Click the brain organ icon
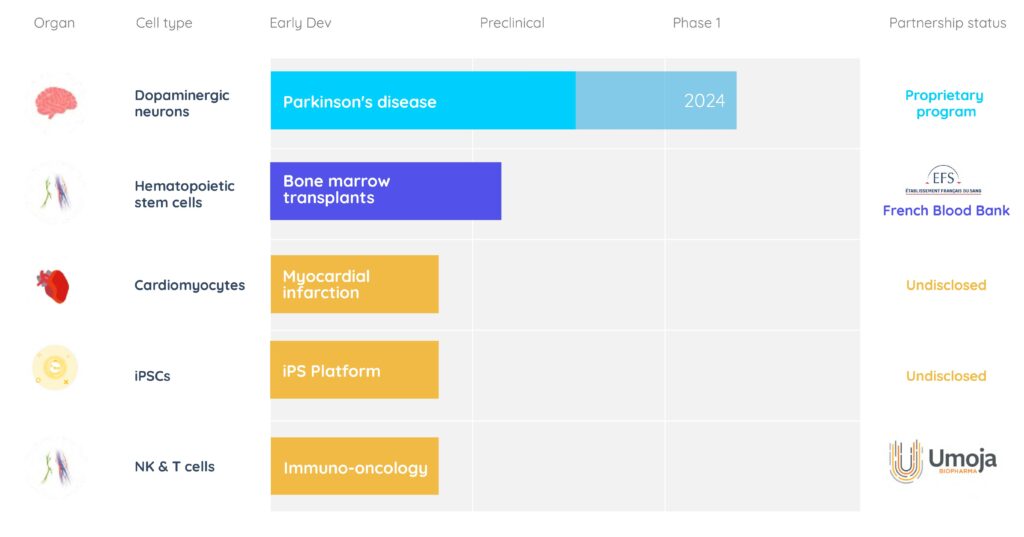 [x=56, y=103]
